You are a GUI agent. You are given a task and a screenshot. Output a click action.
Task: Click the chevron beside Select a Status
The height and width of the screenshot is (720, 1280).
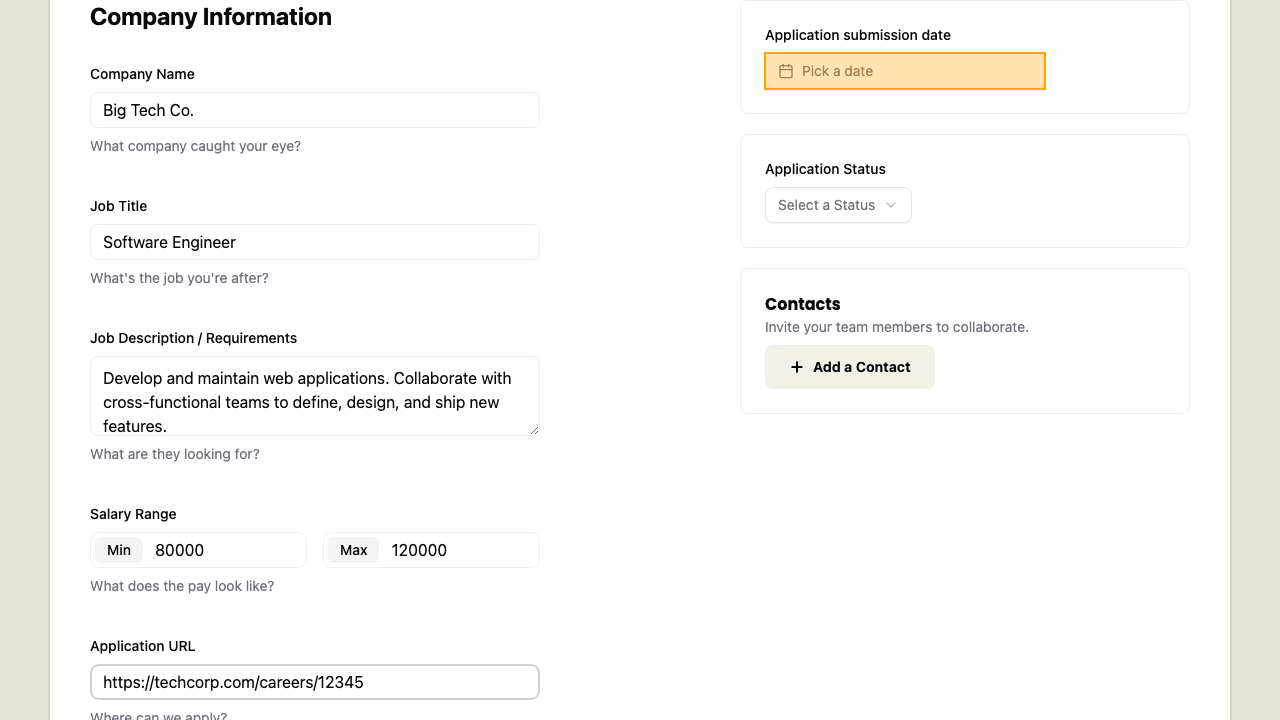[x=891, y=205]
